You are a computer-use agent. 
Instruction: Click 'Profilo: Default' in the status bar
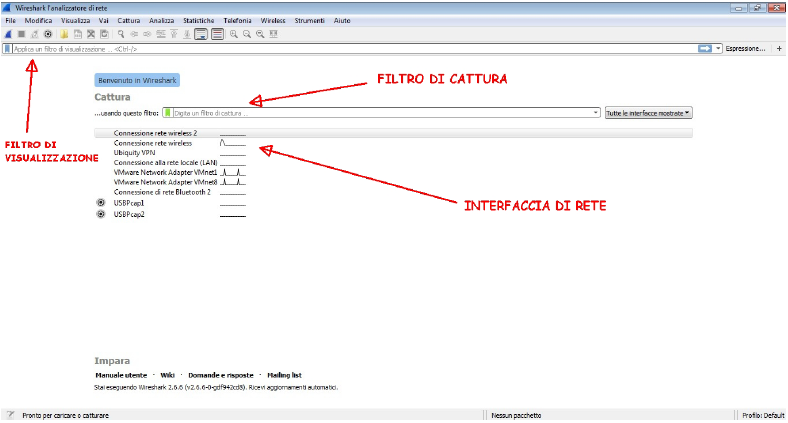763,415
